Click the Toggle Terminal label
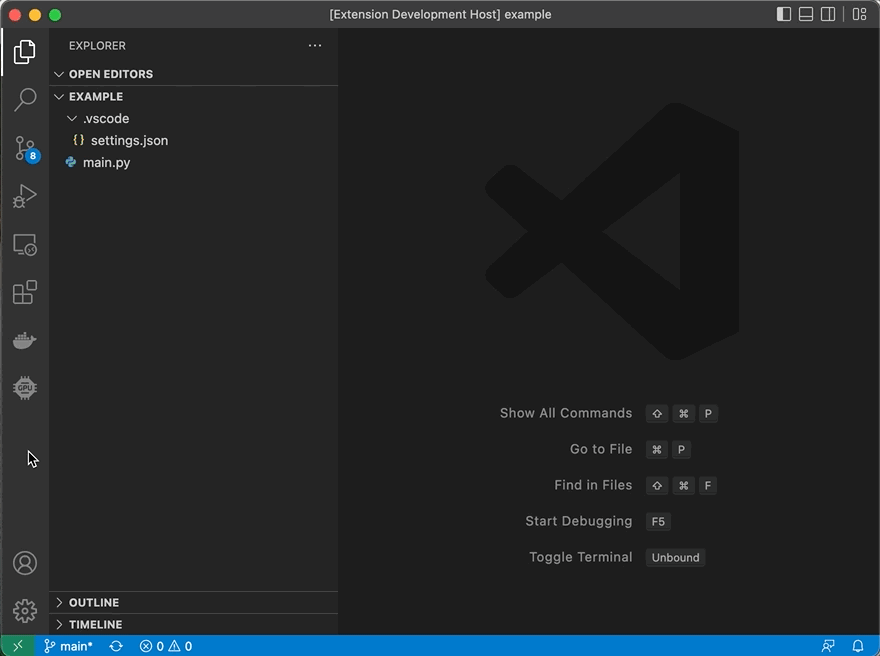 point(580,557)
